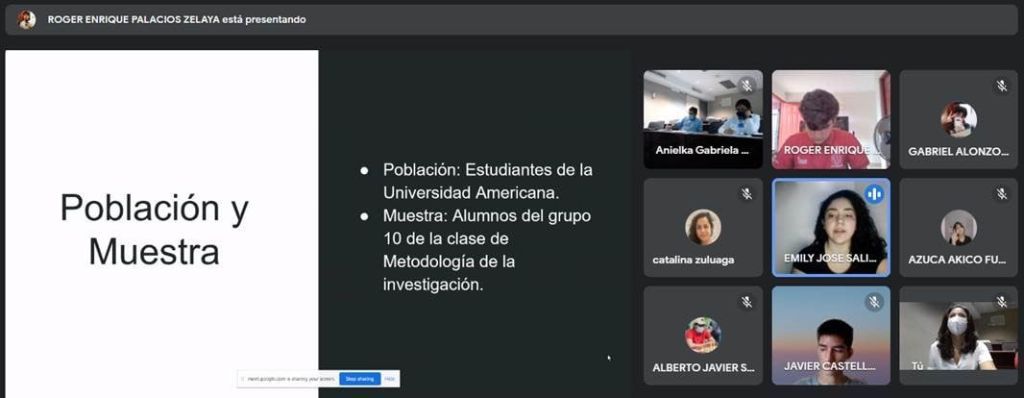
Task: Click the blue Stop sharing button
Action: tap(360, 379)
